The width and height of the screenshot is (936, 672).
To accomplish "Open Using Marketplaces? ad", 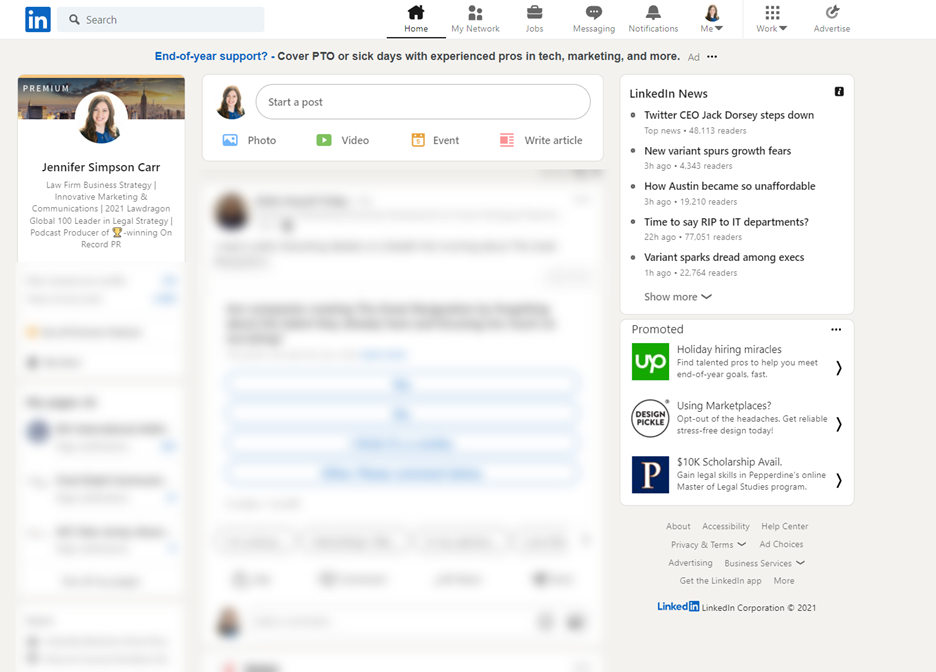I will [x=723, y=406].
